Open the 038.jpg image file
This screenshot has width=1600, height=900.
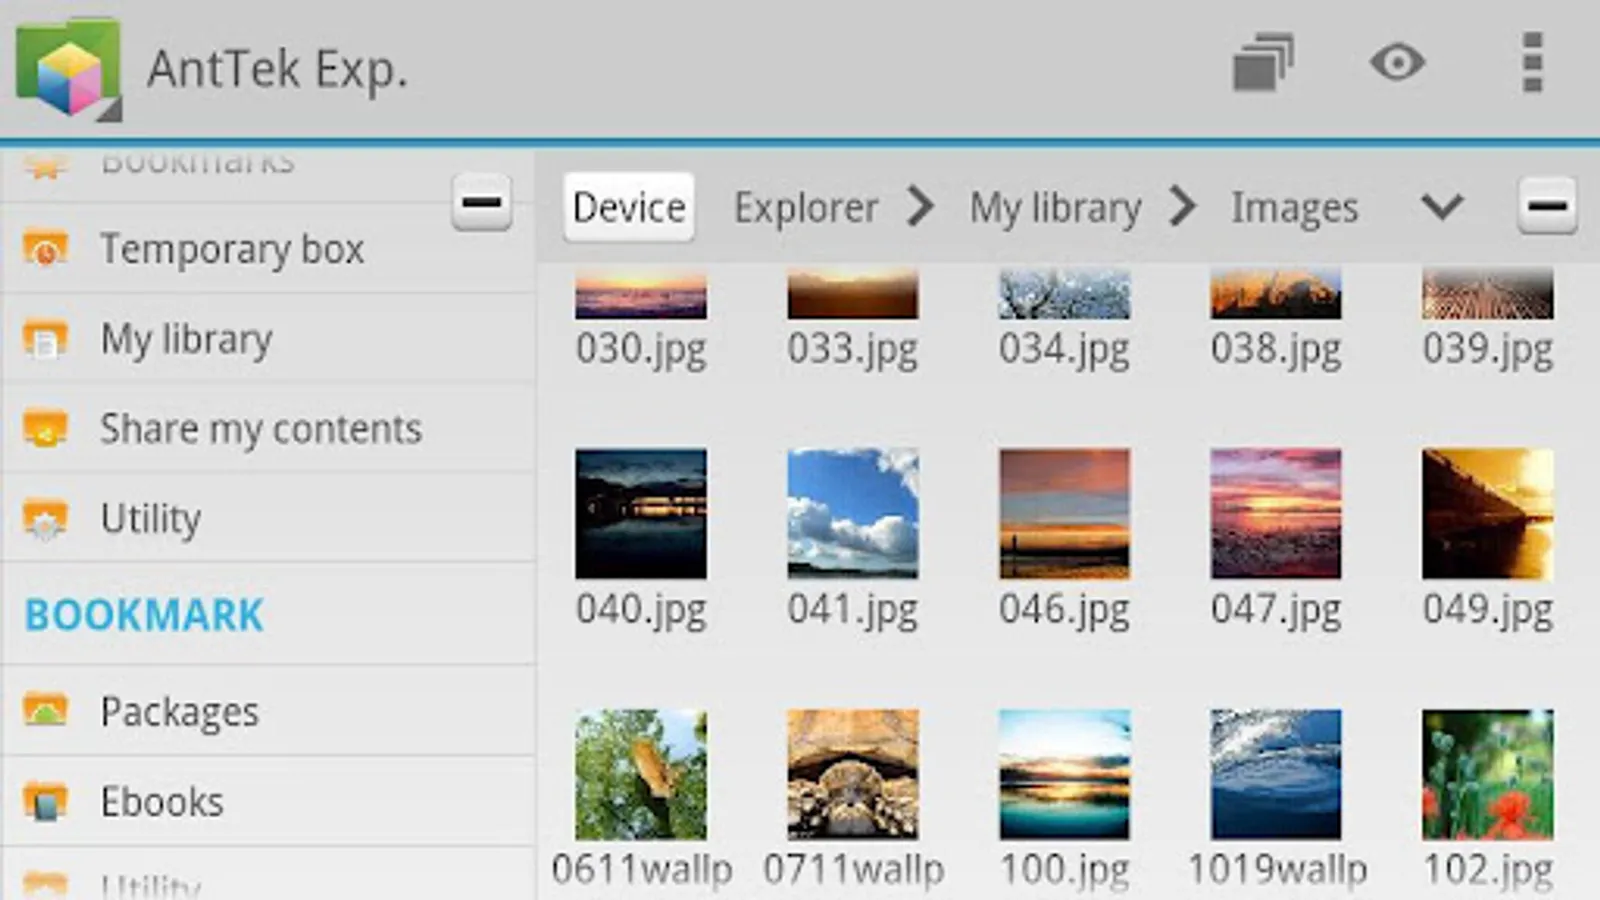(1276, 320)
